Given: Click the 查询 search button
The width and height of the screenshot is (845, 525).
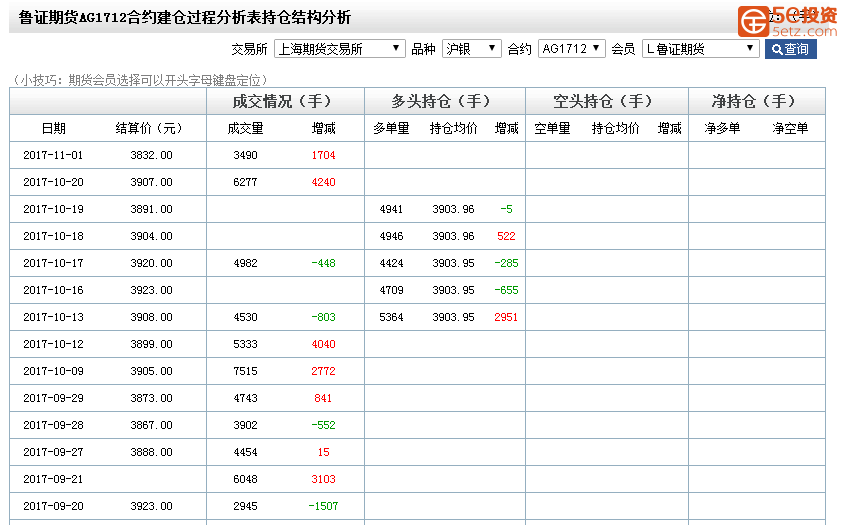Looking at the screenshot, I should click(791, 49).
